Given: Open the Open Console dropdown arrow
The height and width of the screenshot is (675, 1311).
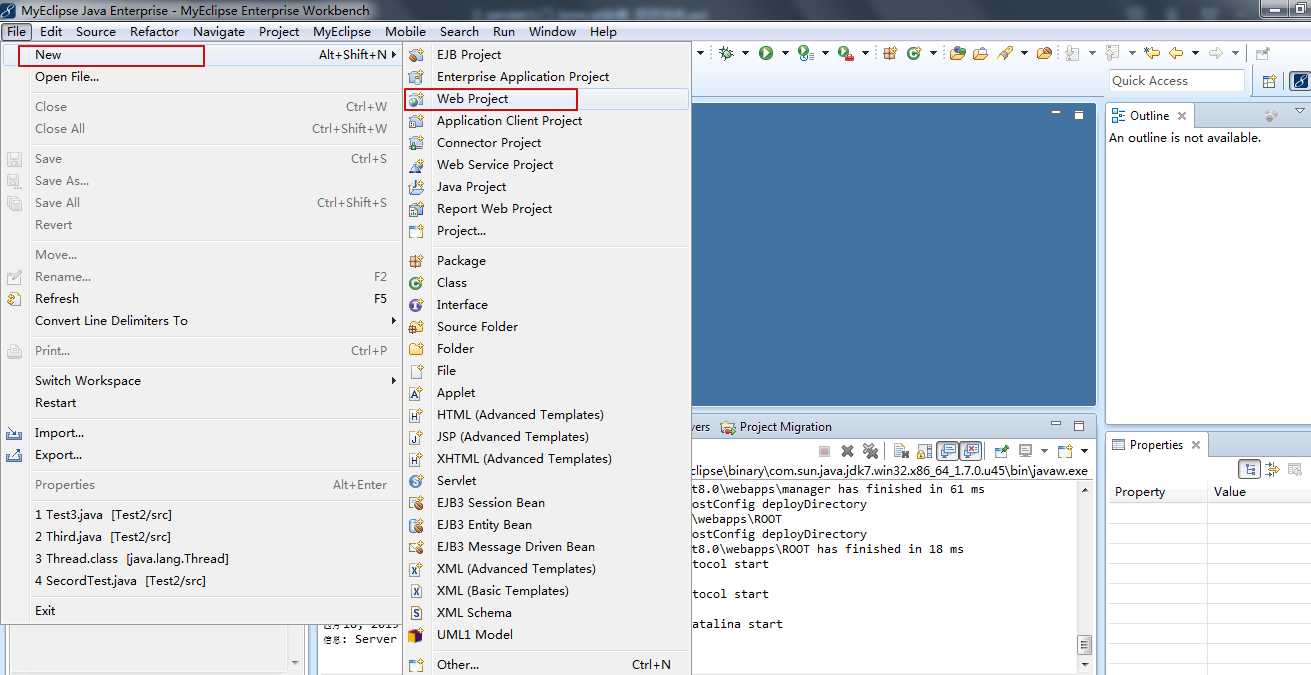Looking at the screenshot, I should (1084, 451).
